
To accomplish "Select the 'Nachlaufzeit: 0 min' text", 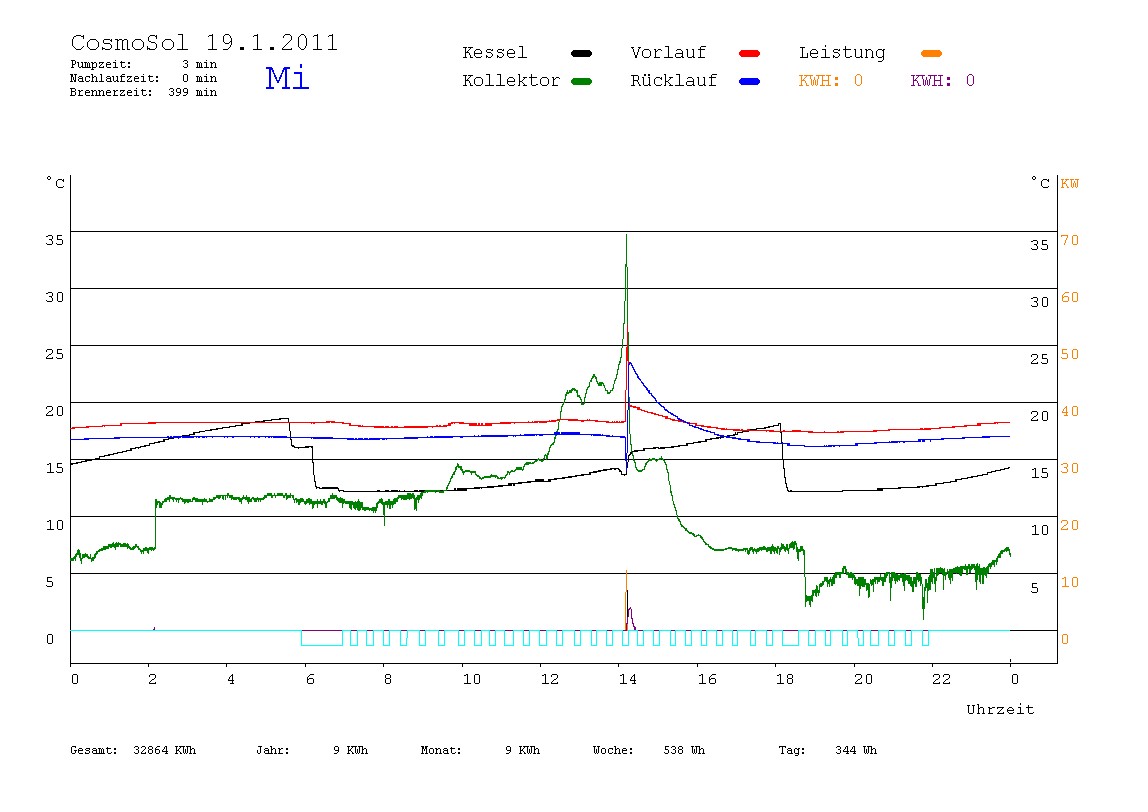I will 144,78.
